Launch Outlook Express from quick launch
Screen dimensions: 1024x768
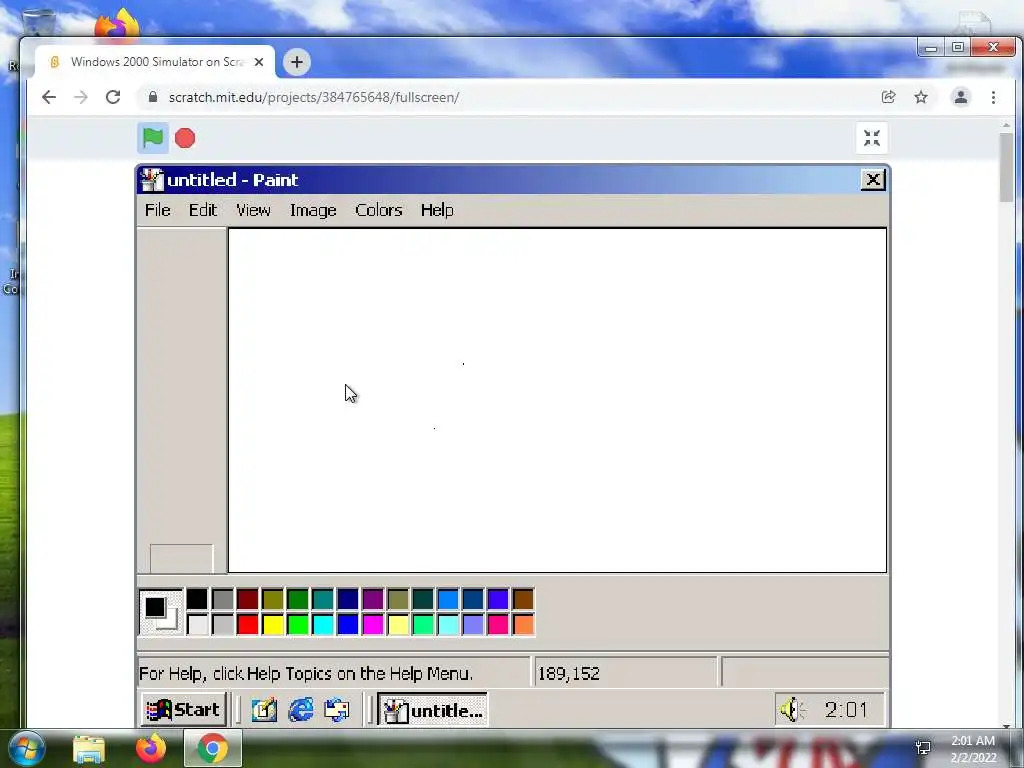tap(337, 710)
